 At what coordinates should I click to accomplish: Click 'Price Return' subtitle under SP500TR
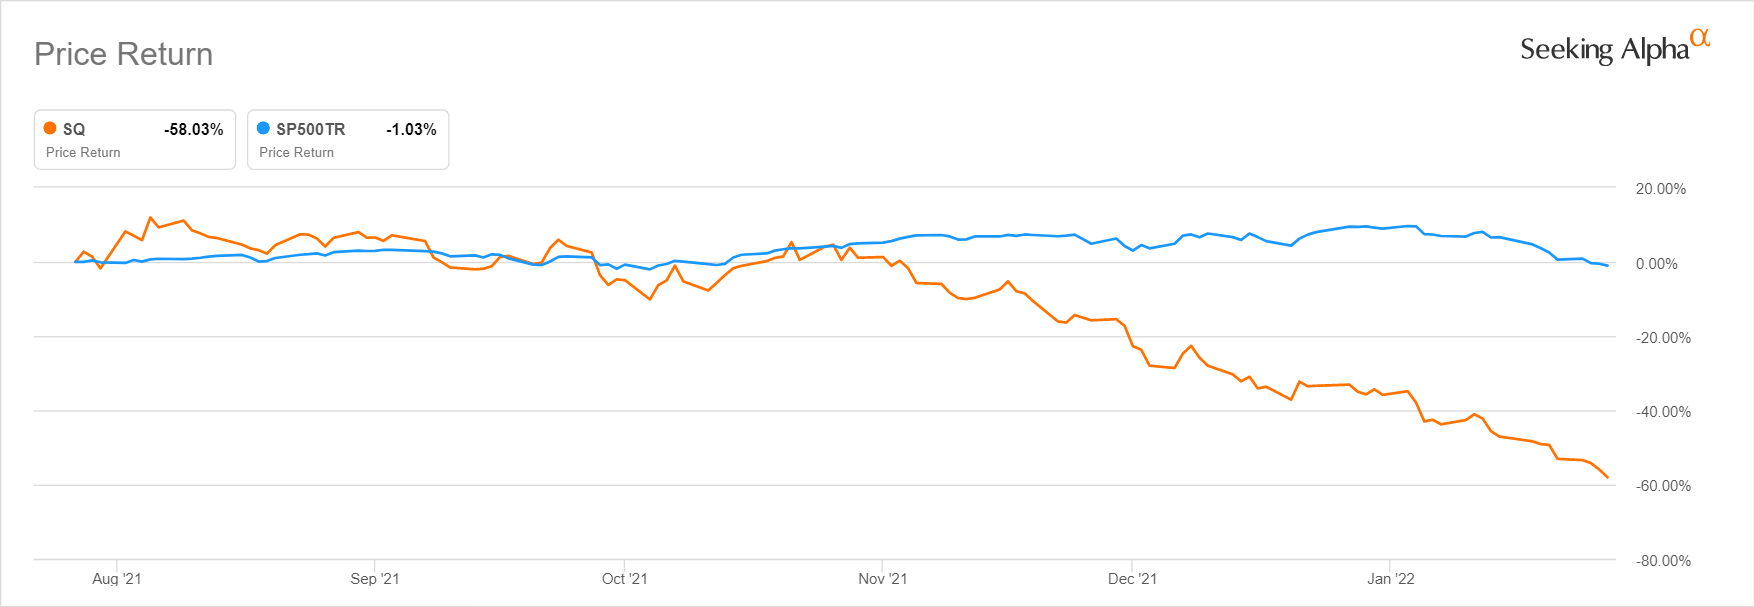click(x=296, y=152)
